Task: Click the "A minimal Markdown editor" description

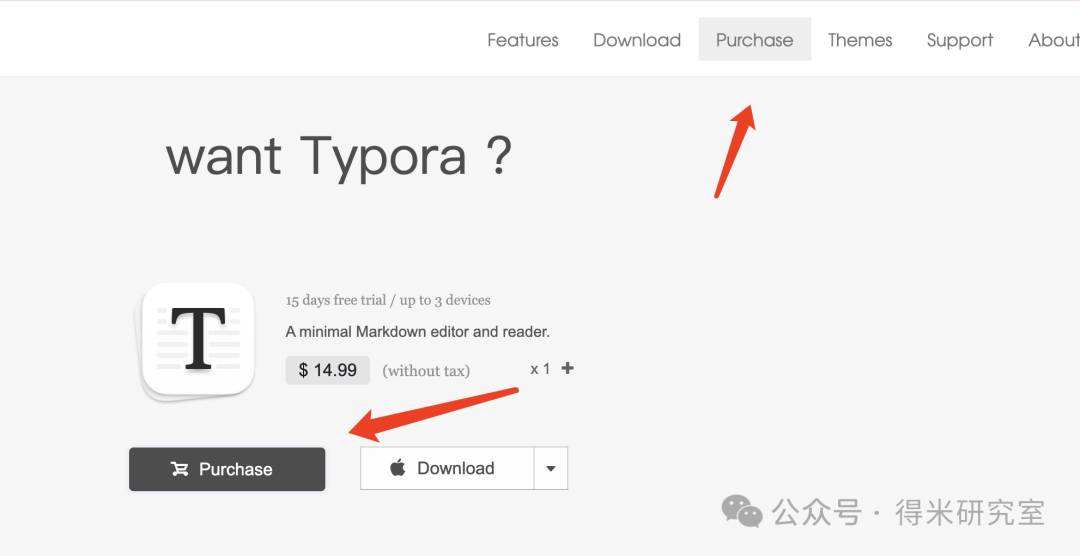Action: pyautogui.click(x=417, y=332)
